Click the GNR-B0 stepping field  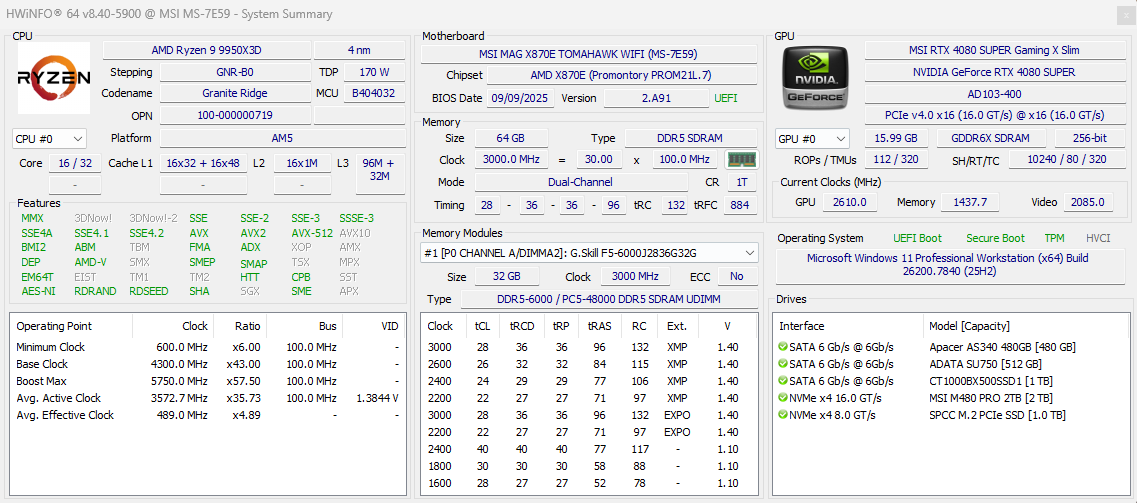pyautogui.click(x=235, y=72)
